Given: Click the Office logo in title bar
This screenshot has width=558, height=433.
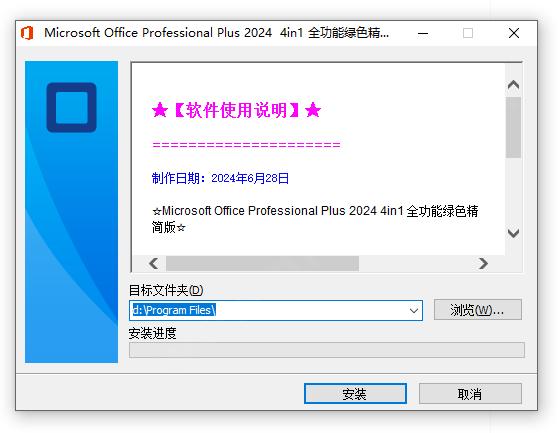Looking at the screenshot, I should 27,33.
